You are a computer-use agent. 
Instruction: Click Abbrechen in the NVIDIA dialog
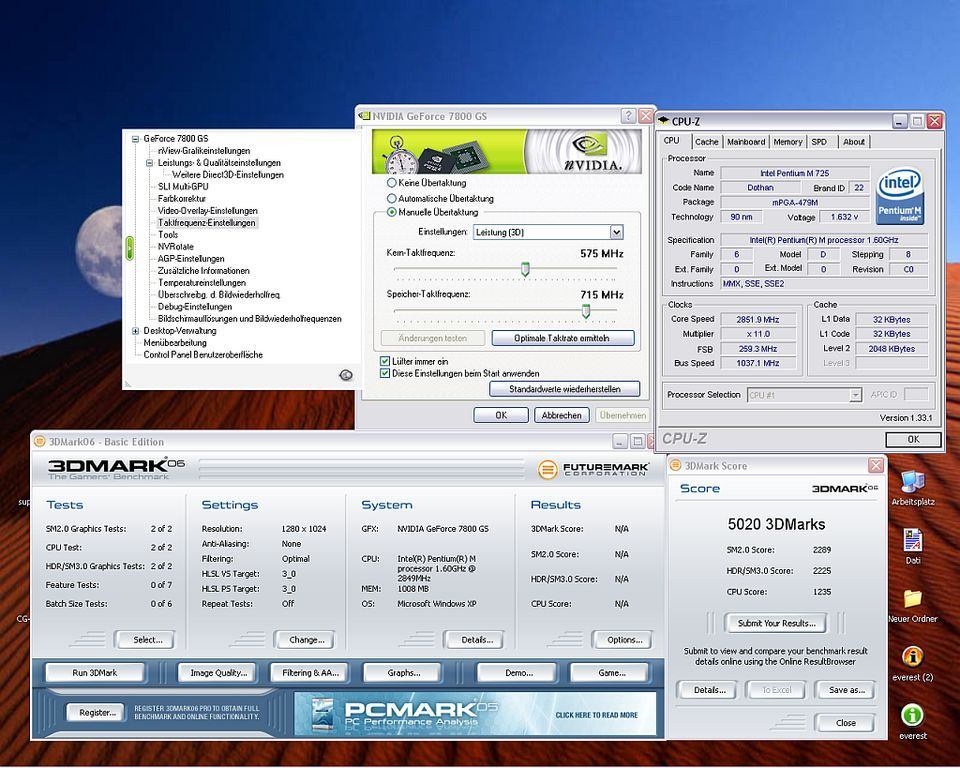(561, 415)
